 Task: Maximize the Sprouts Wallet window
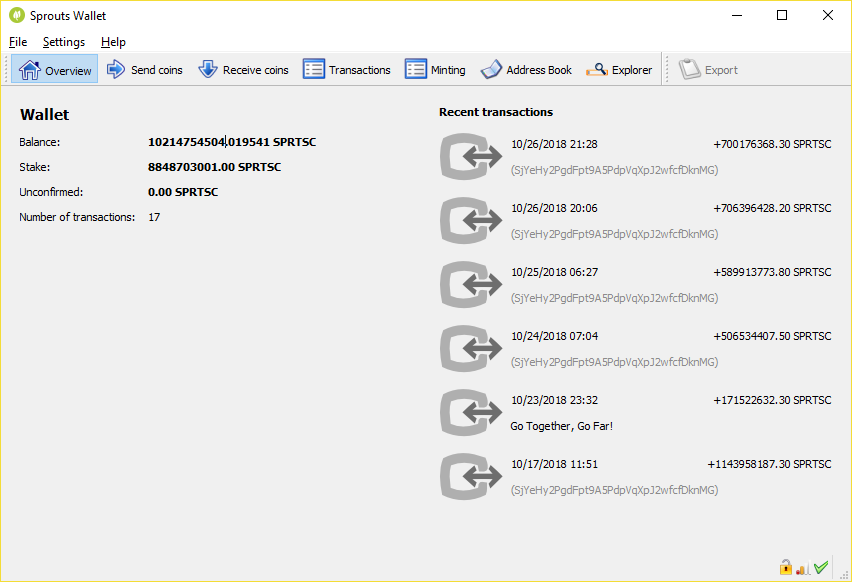coord(782,15)
